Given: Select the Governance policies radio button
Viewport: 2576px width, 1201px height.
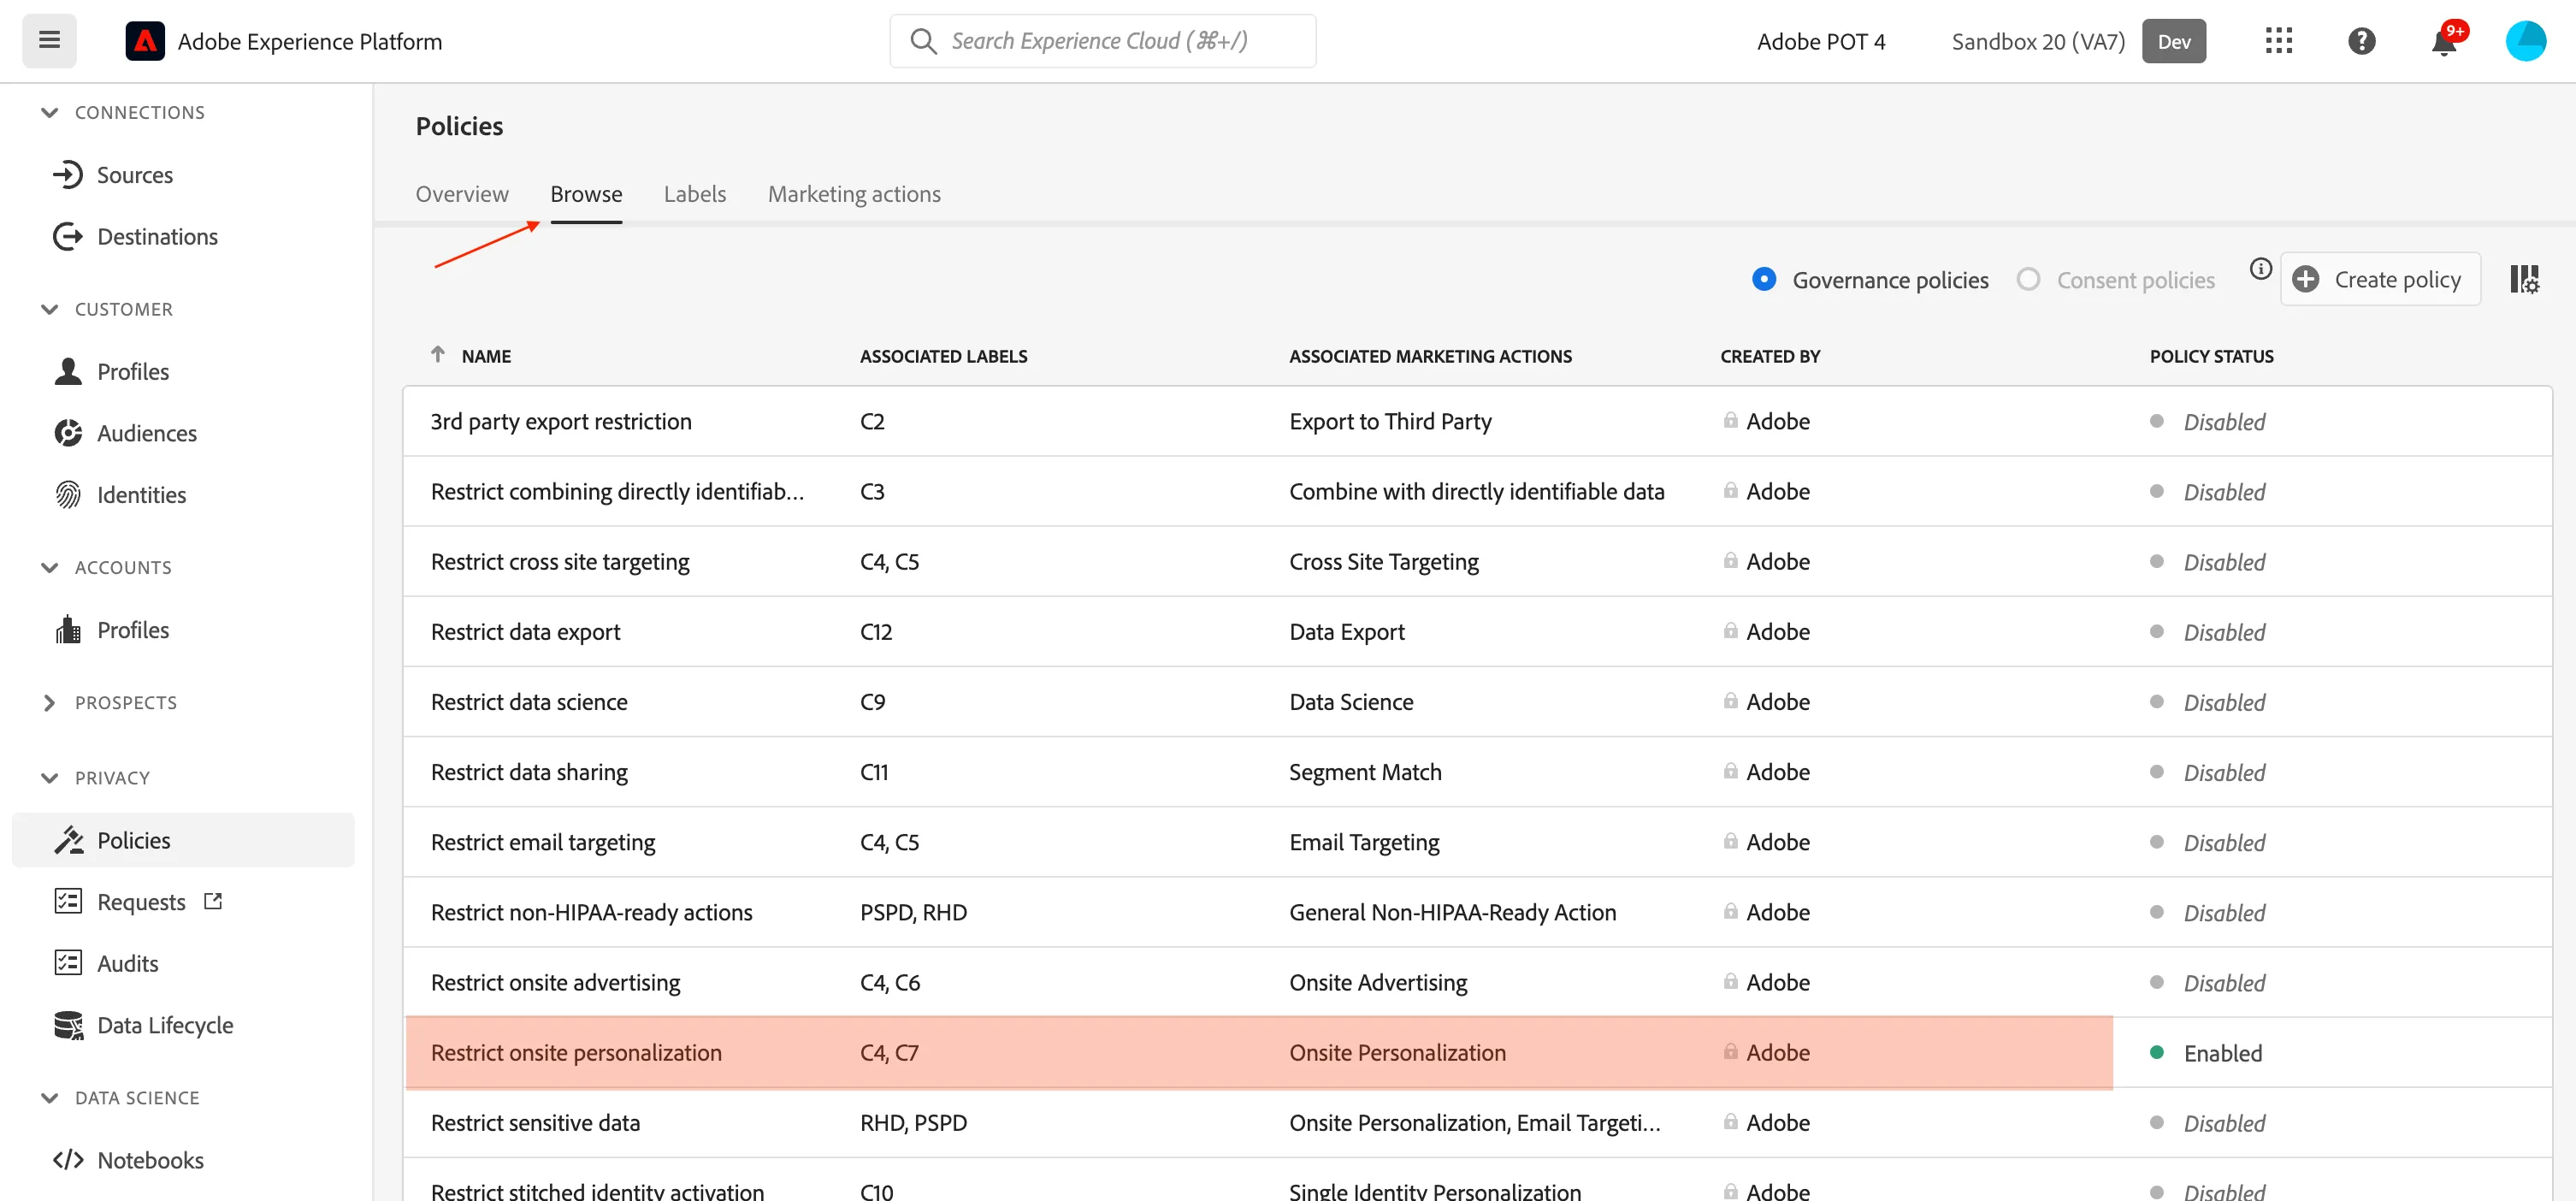Looking at the screenshot, I should pos(1764,279).
